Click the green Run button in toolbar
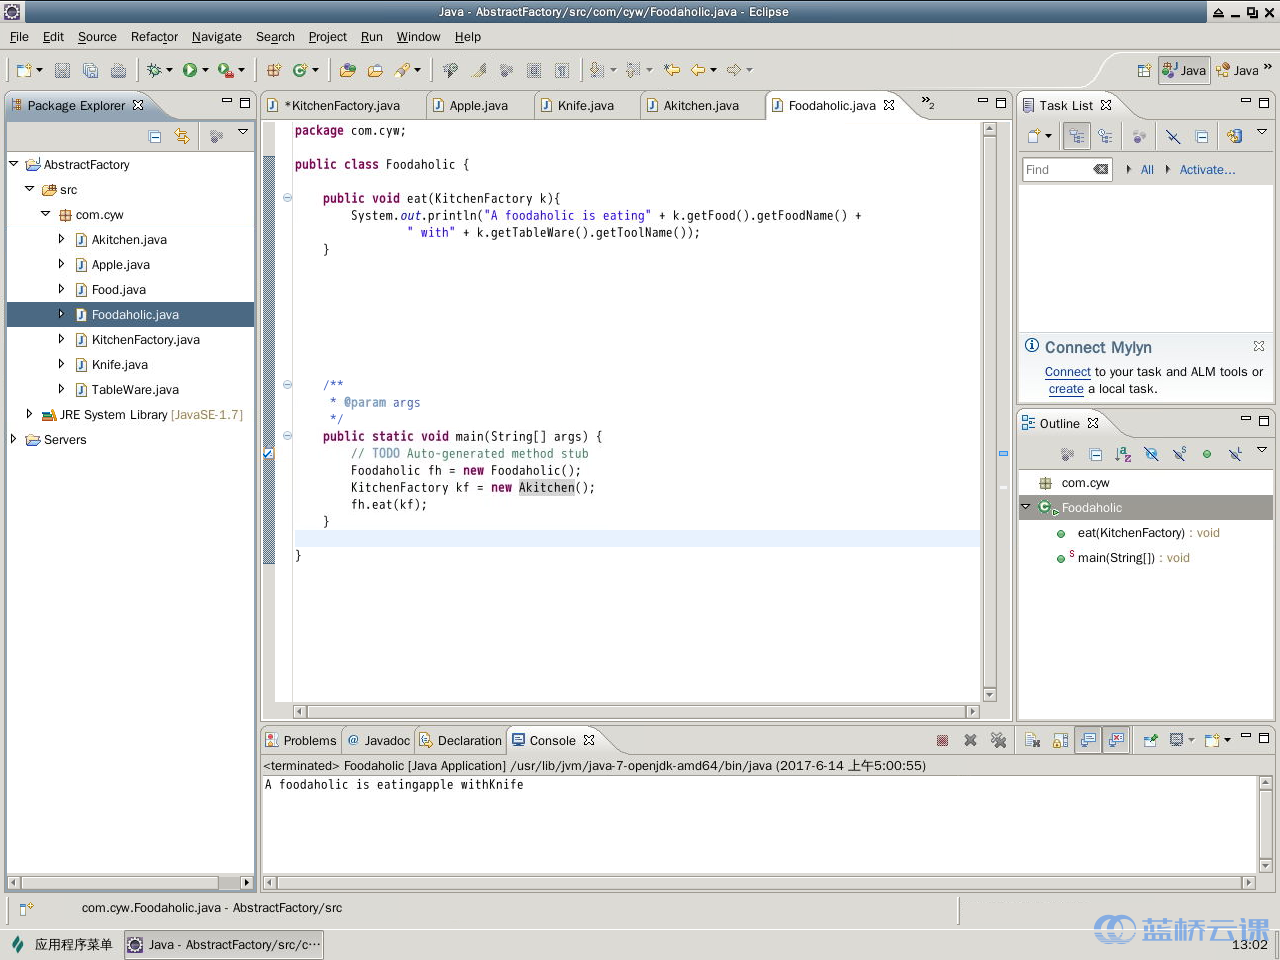The width and height of the screenshot is (1280, 960). [189, 70]
